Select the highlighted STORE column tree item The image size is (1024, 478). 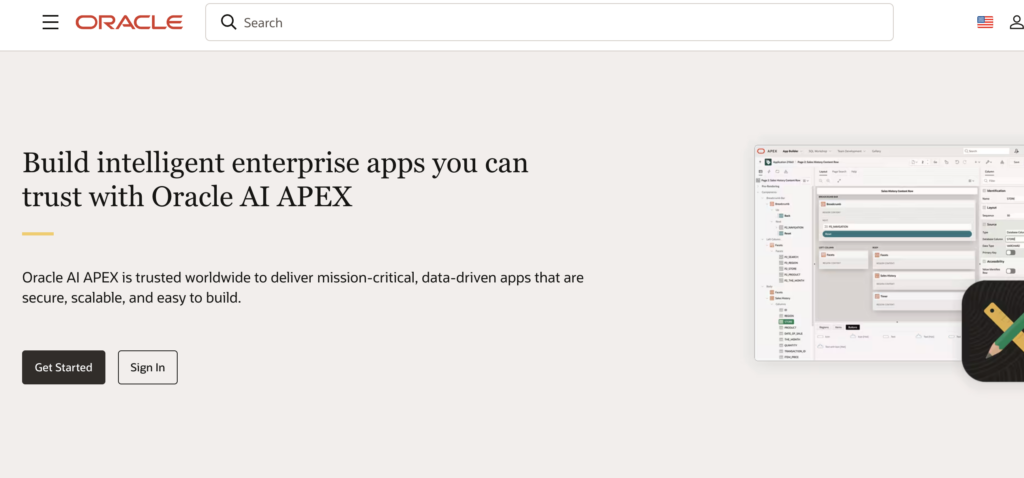click(786, 321)
